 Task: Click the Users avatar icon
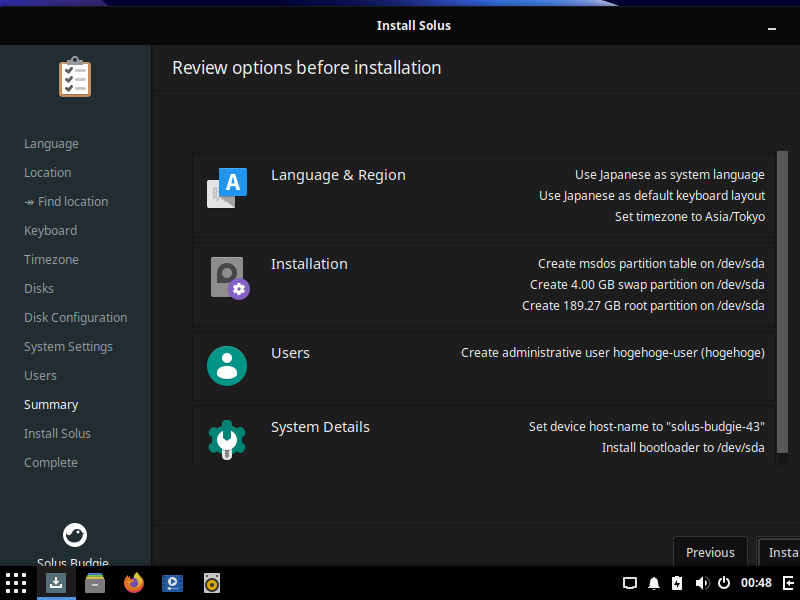227,366
